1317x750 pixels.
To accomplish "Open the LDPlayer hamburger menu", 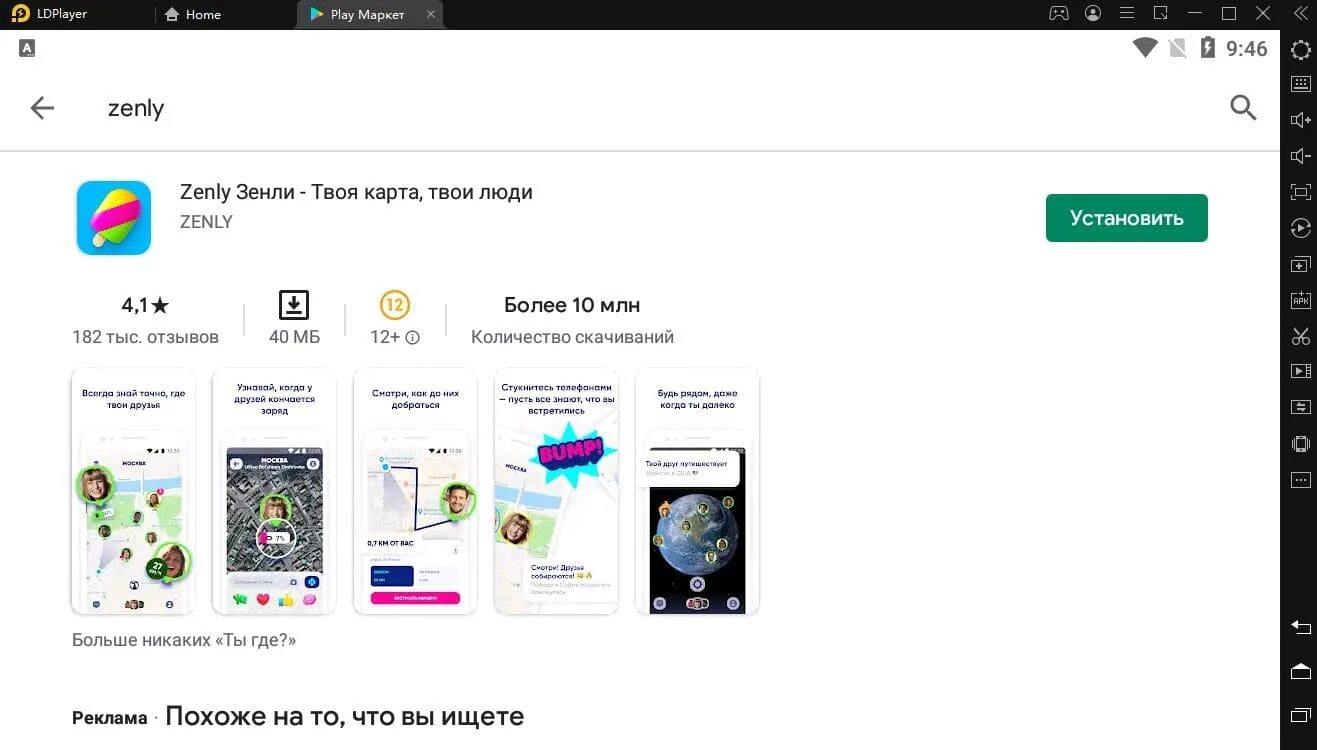I will coord(1127,14).
